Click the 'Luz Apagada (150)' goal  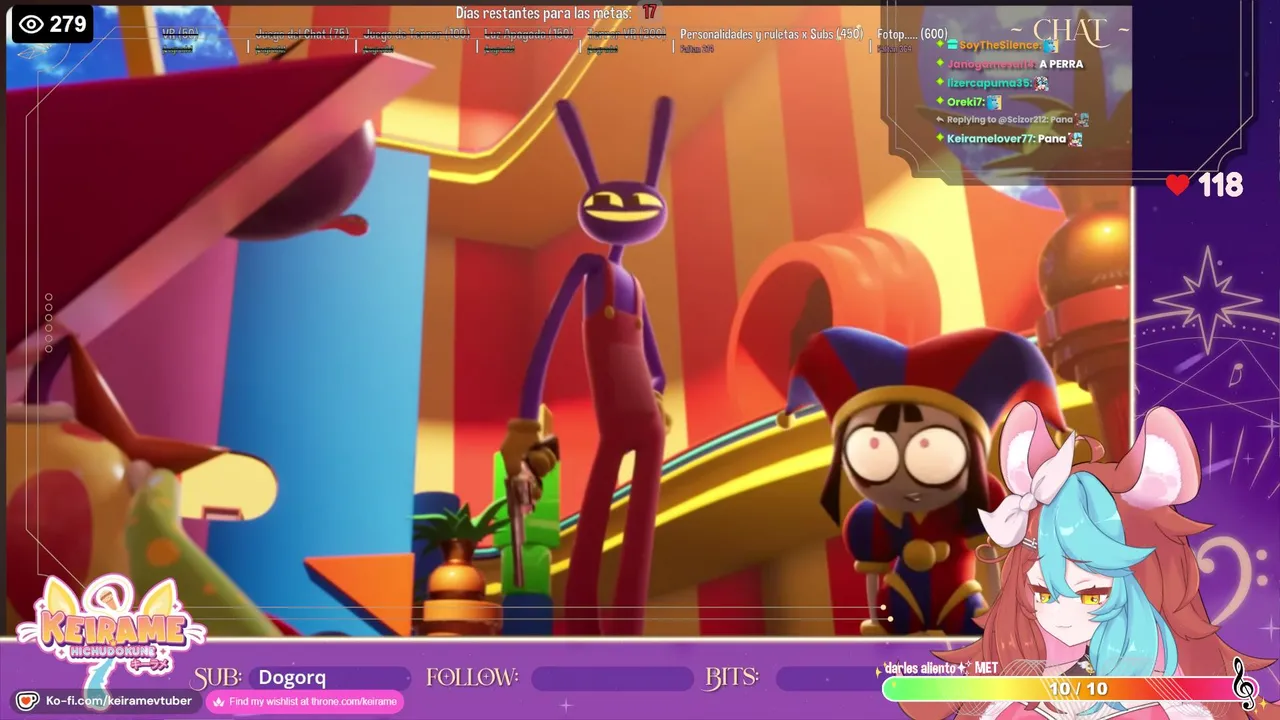pos(528,34)
